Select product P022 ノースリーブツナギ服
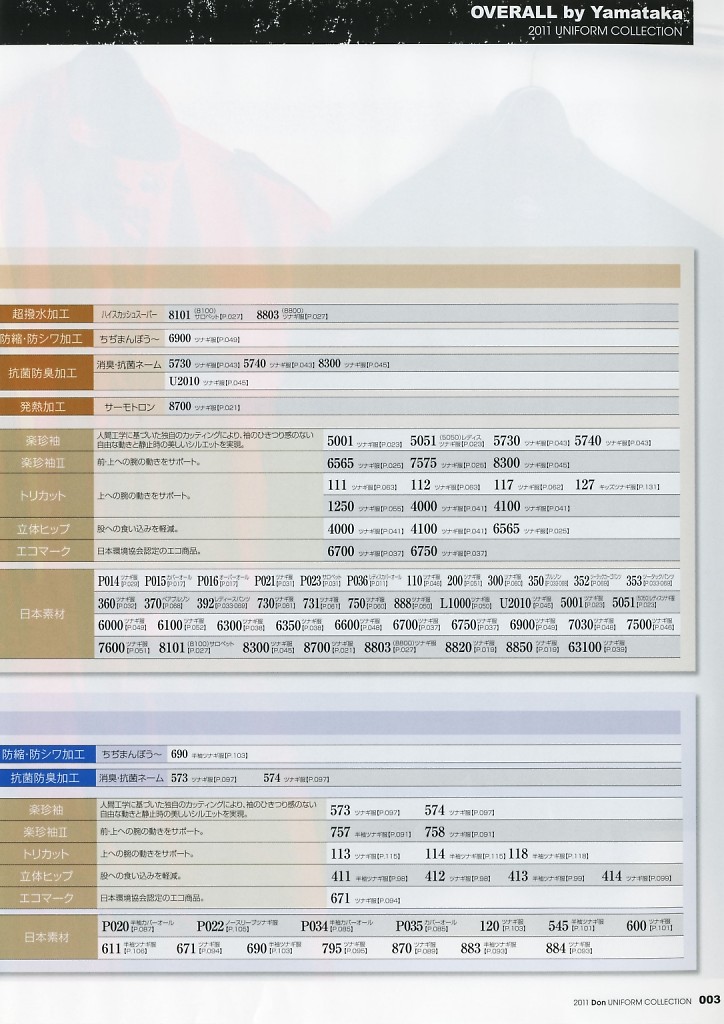 (x=210, y=926)
